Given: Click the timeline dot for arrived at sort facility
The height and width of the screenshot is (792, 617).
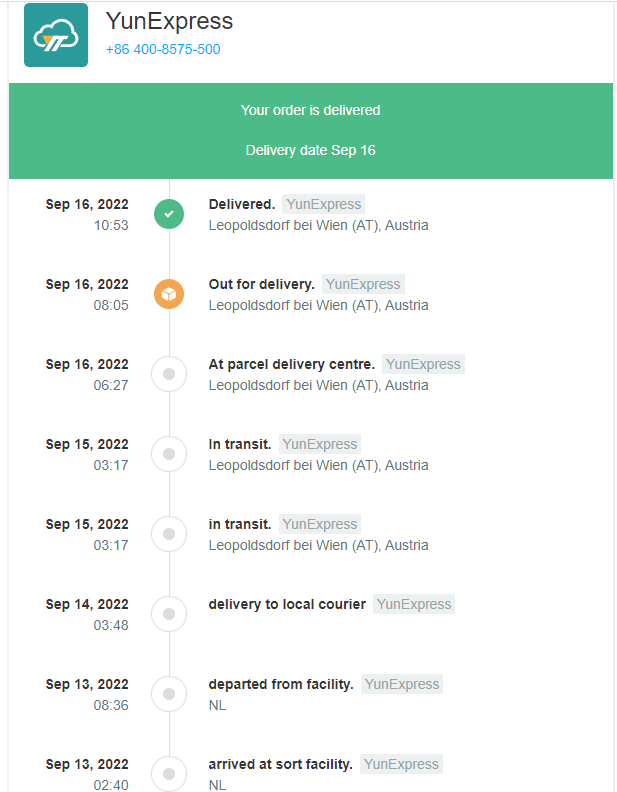Looking at the screenshot, I should [x=169, y=774].
